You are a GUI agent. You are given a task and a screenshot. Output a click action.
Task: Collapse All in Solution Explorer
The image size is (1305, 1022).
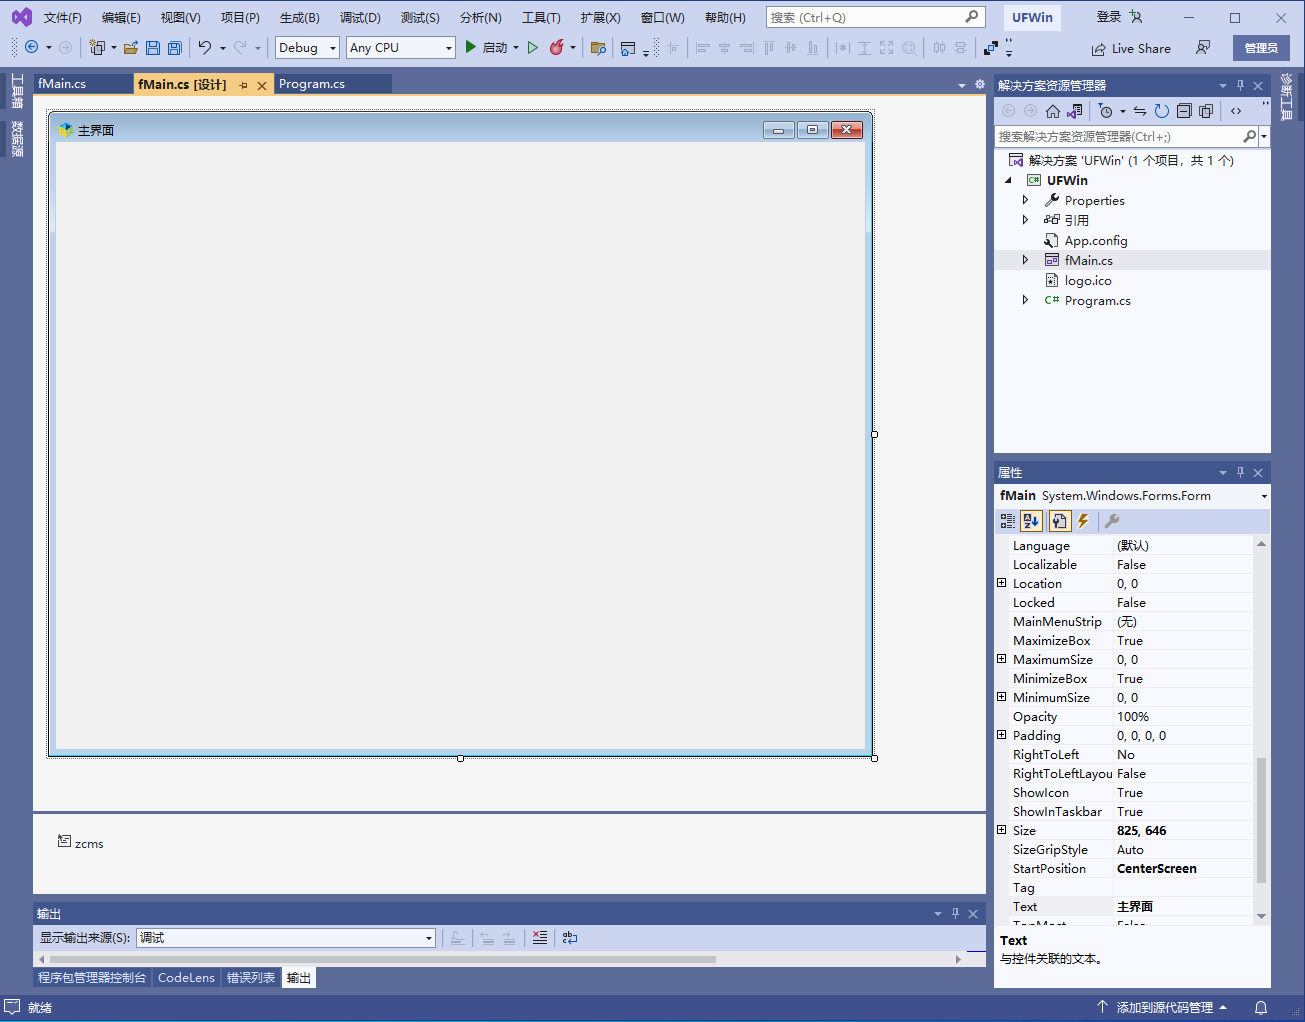coord(1184,111)
